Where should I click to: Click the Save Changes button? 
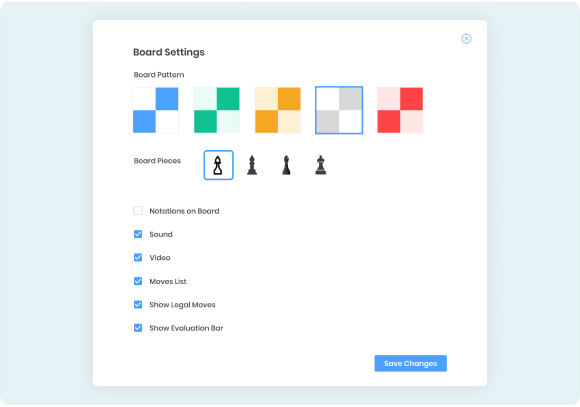point(411,363)
